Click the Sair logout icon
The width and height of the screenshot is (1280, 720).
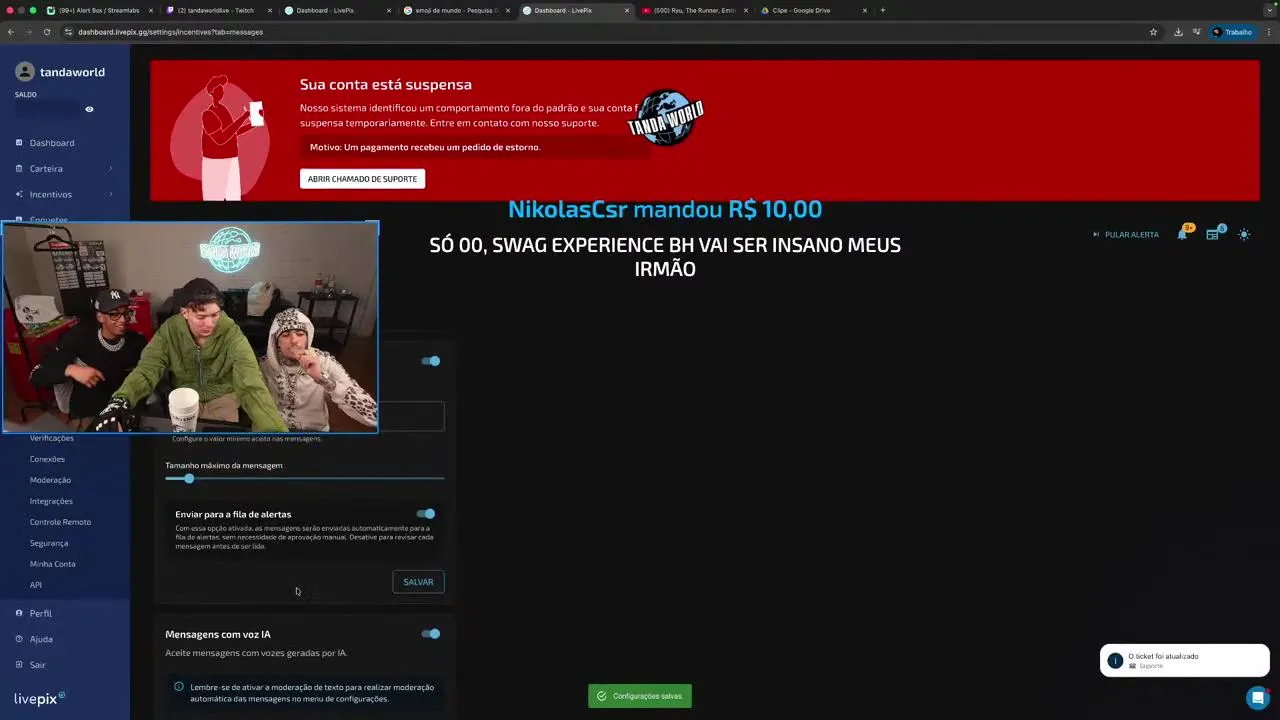[19, 665]
